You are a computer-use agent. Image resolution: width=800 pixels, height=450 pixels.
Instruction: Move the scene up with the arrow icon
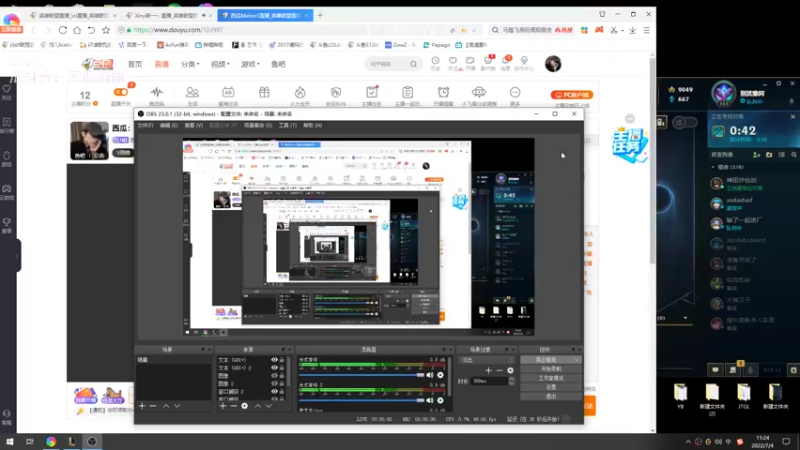[x=166, y=406]
